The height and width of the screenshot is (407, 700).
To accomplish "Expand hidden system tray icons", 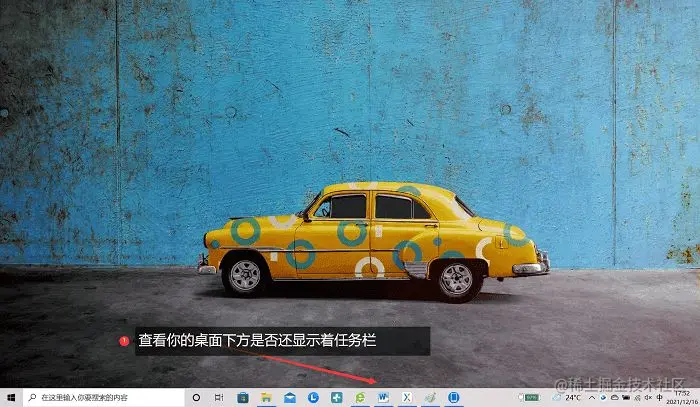I will pos(592,397).
